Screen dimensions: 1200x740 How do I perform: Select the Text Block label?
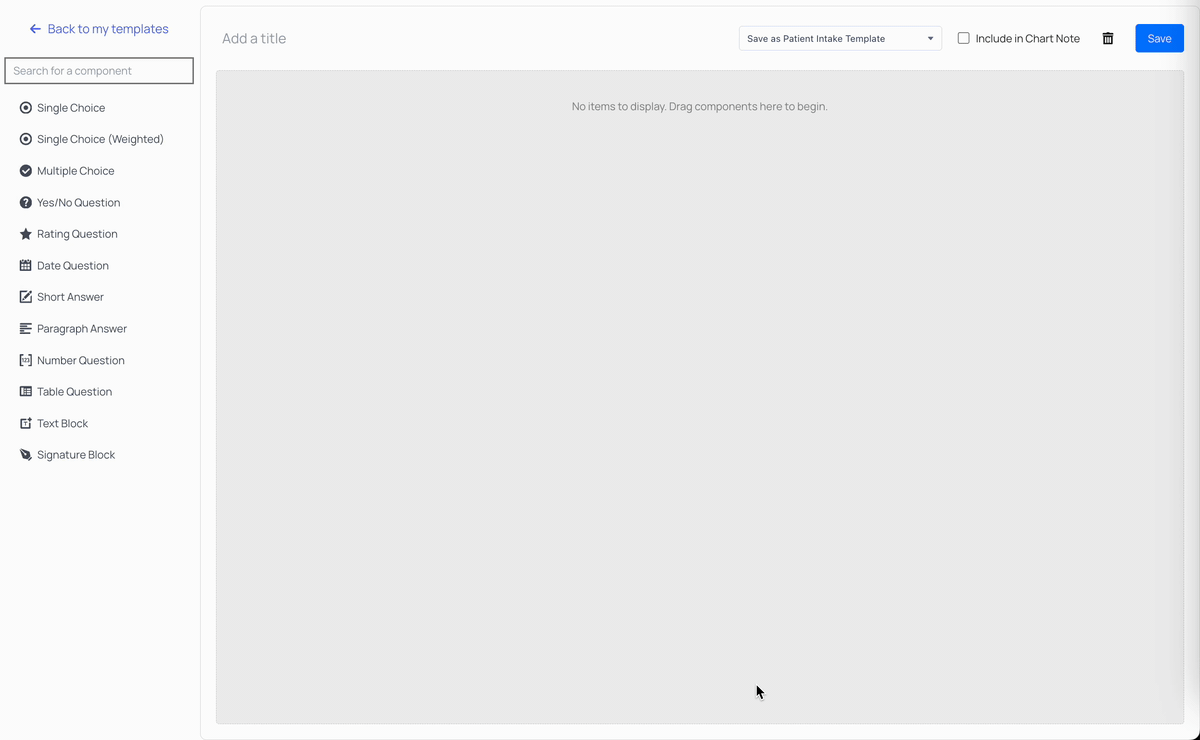(63, 423)
